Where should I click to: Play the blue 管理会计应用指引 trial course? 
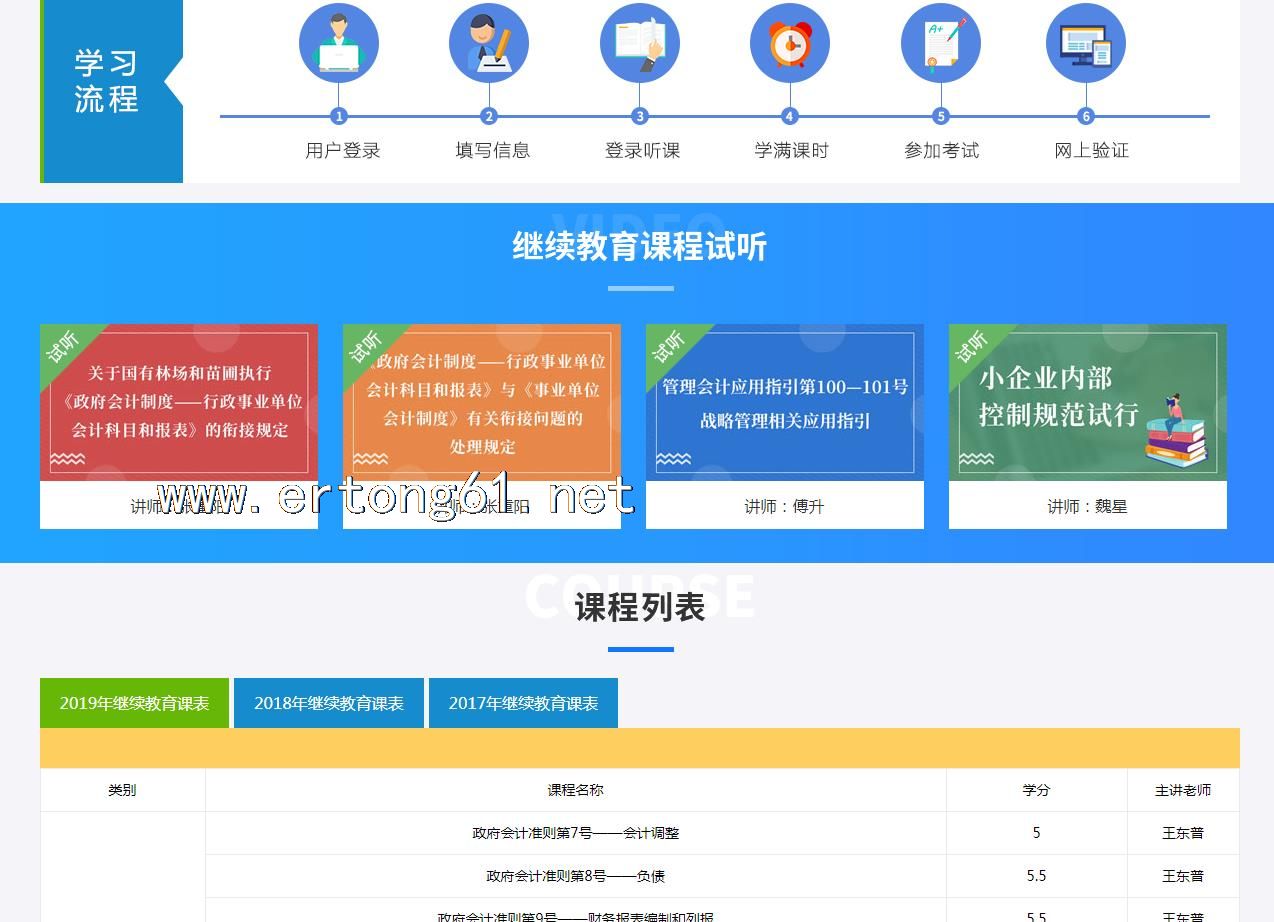(785, 402)
